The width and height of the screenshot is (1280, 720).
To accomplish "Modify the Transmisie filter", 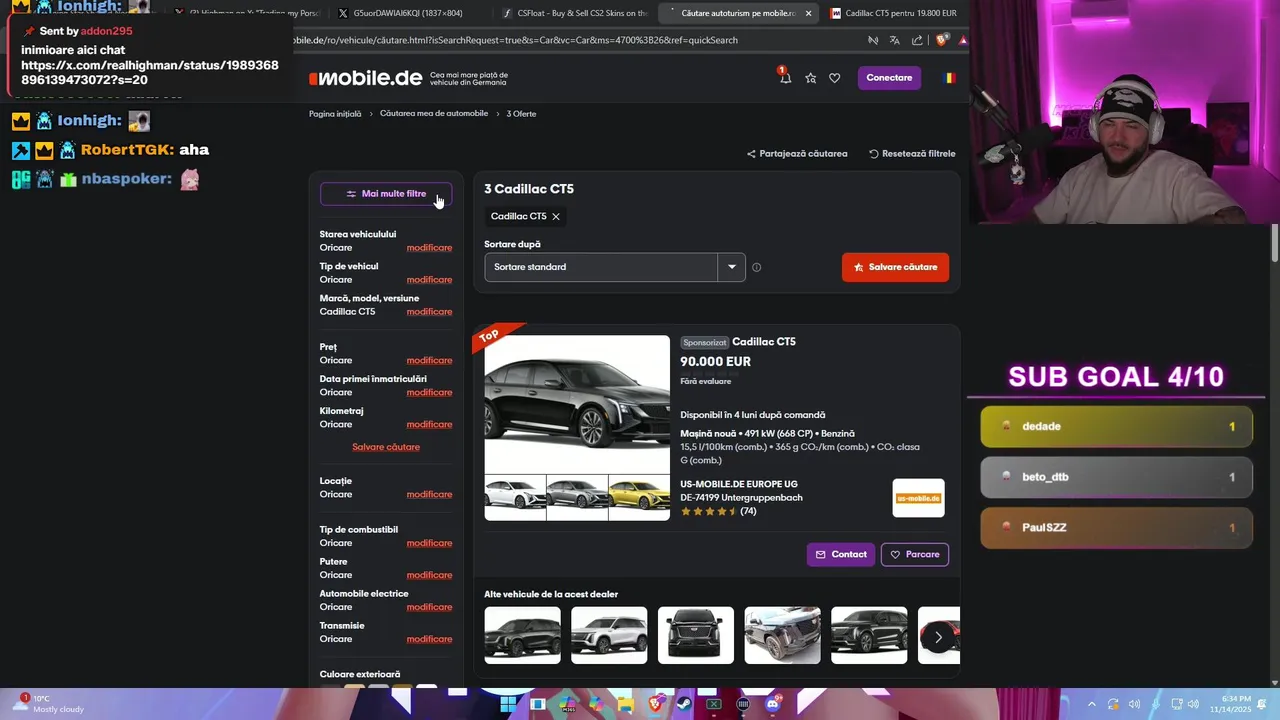I will click(429, 640).
